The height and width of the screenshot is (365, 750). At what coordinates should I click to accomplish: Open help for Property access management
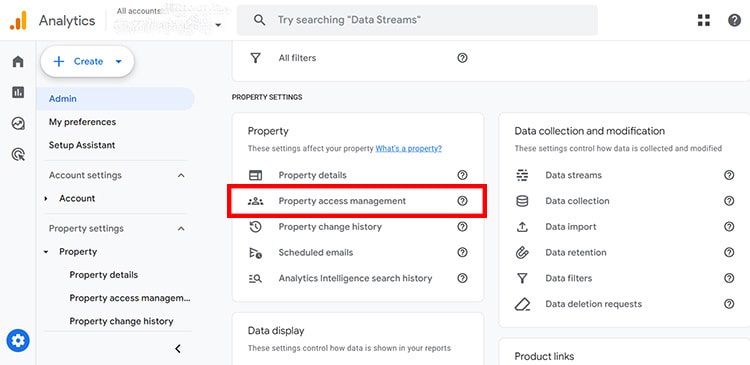[462, 201]
